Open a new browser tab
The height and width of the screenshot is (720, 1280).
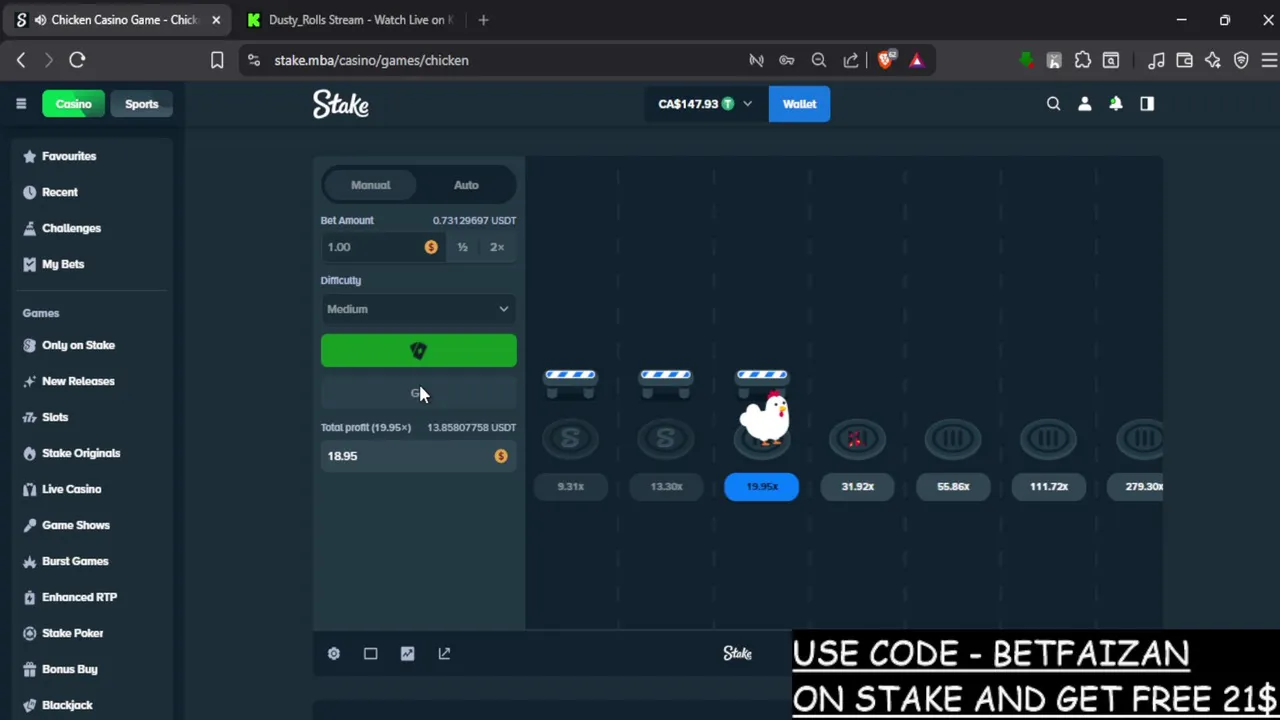click(483, 20)
